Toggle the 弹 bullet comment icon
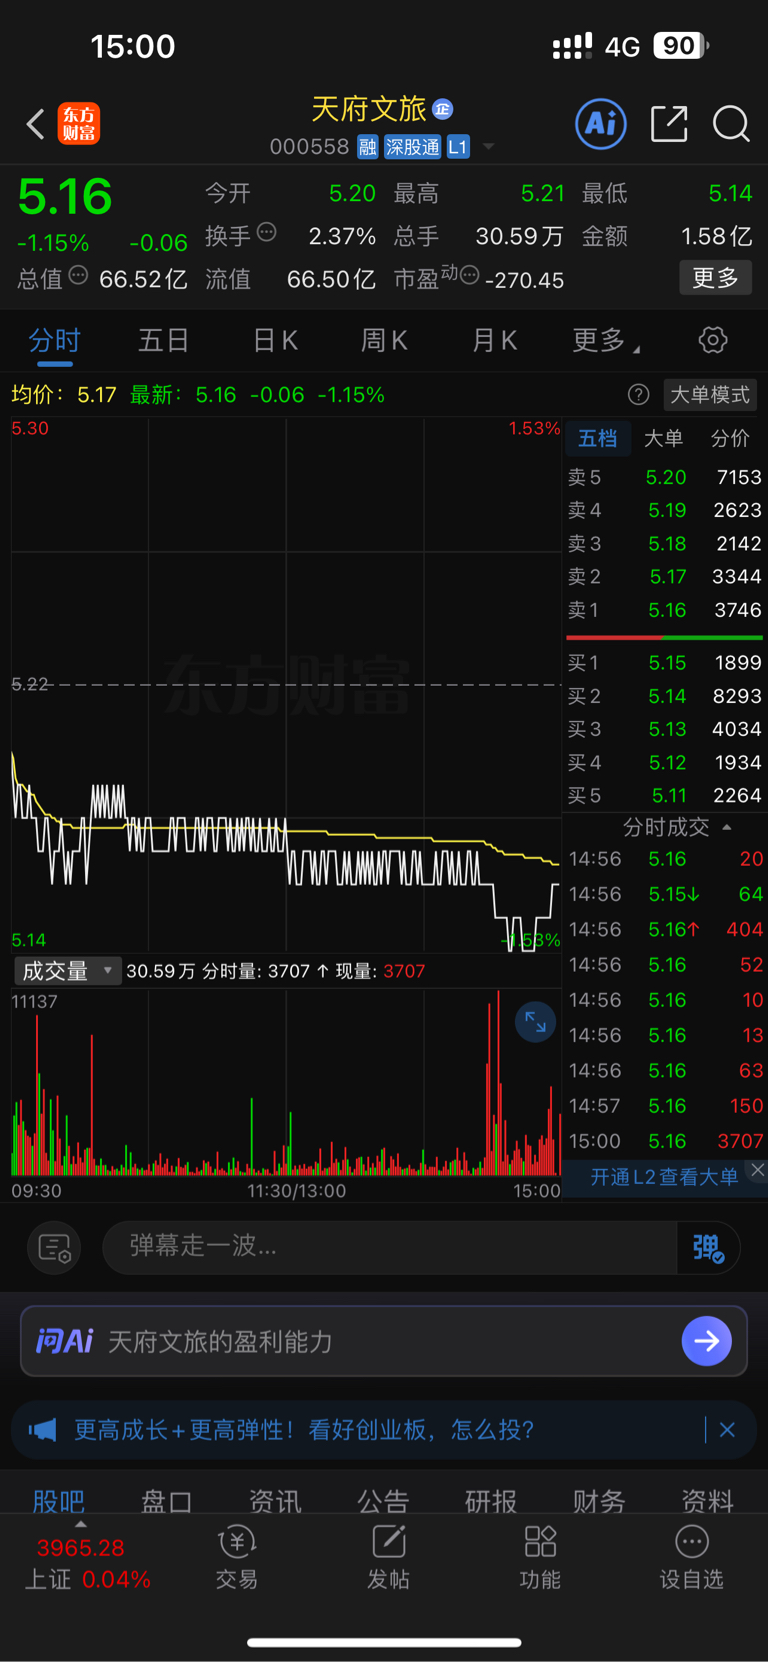Screen dimensions: 768x1662 point(708,1247)
